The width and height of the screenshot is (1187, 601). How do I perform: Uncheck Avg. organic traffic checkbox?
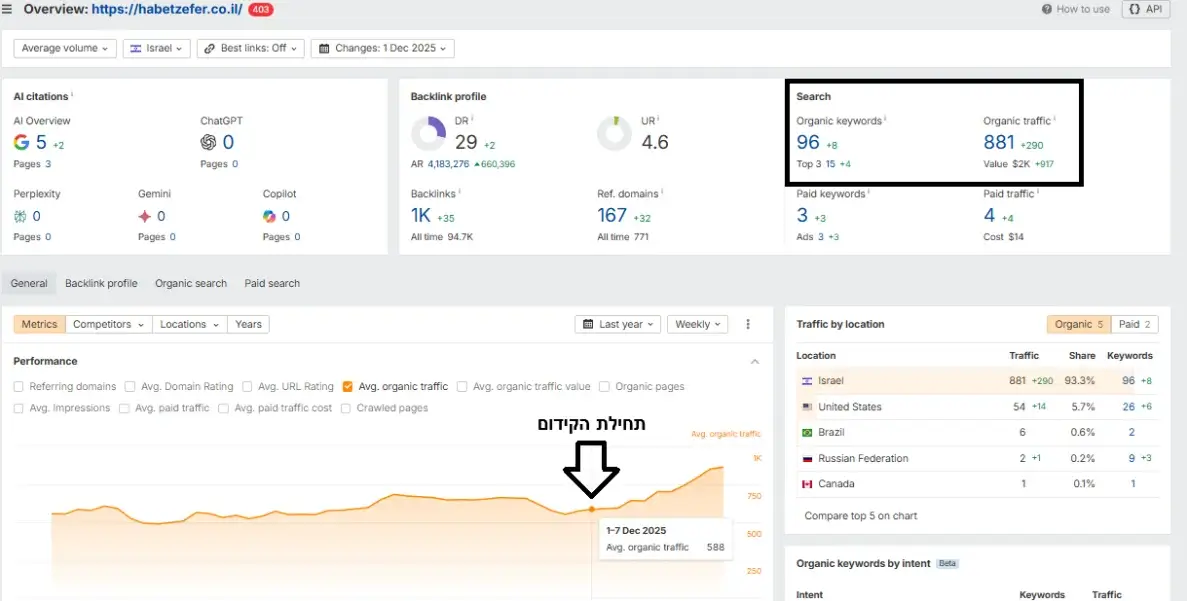pyautogui.click(x=348, y=386)
